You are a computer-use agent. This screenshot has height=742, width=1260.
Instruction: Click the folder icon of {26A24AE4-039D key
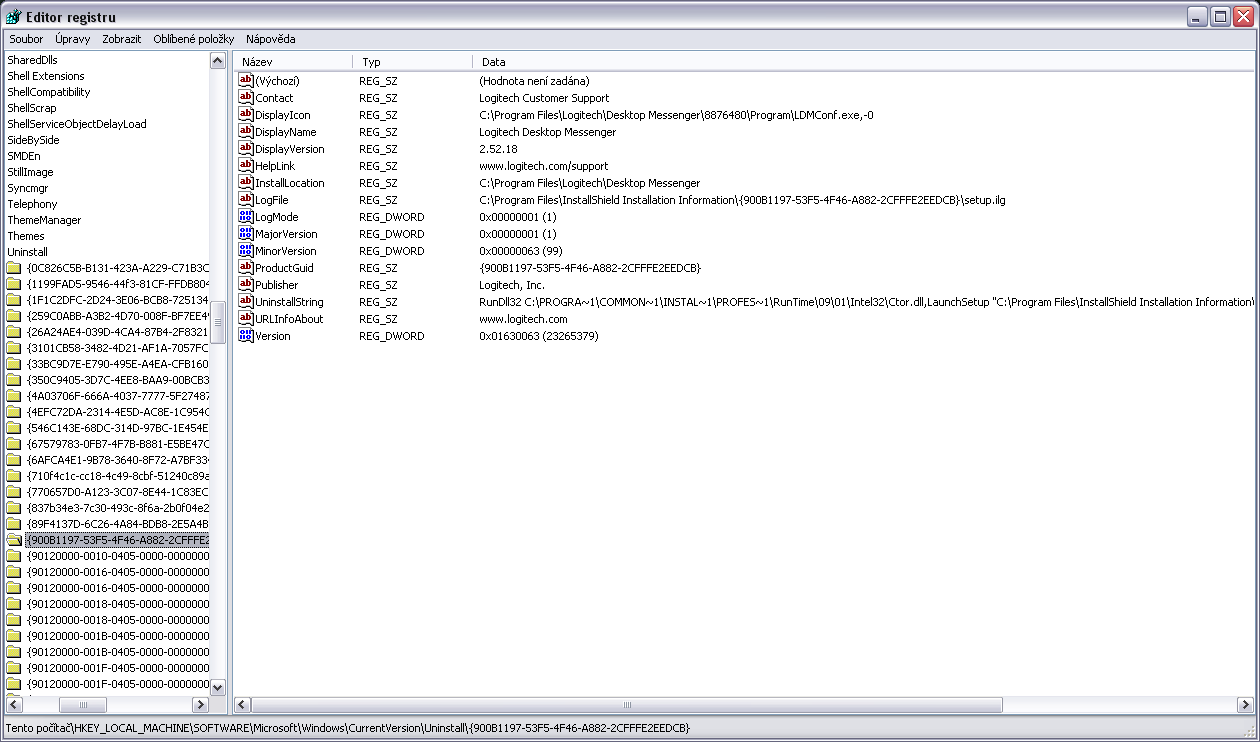(x=14, y=332)
